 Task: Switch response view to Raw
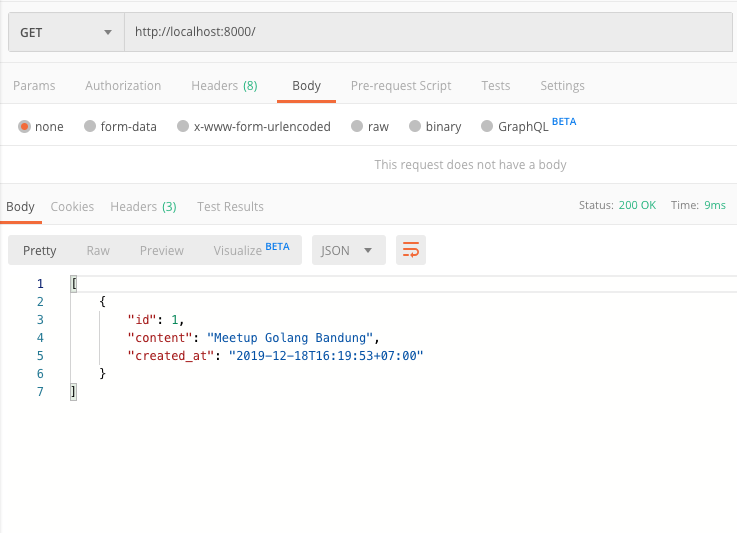[98, 250]
